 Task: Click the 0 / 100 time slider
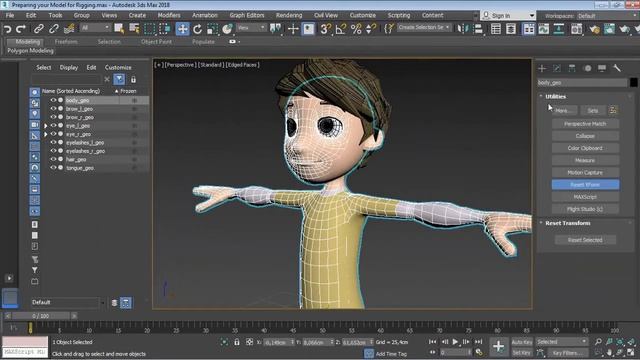click(41, 316)
